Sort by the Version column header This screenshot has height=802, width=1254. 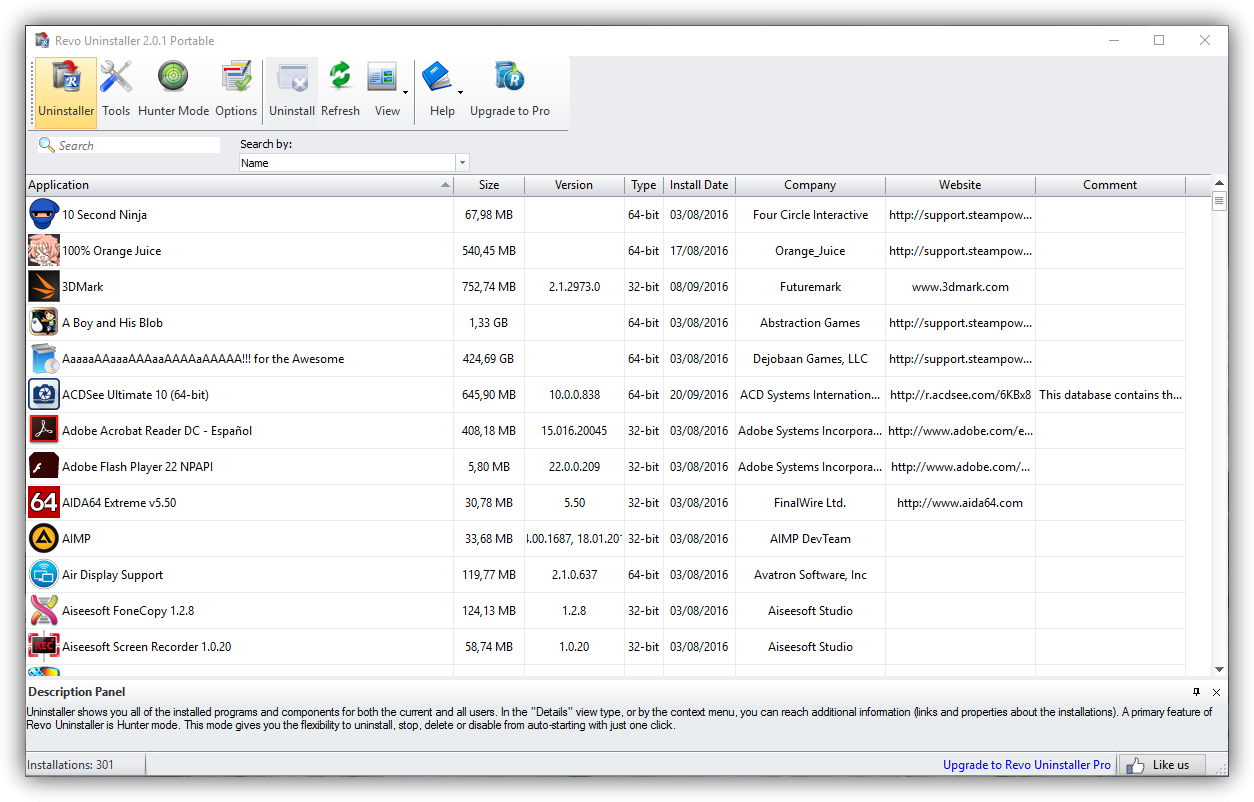[574, 185]
